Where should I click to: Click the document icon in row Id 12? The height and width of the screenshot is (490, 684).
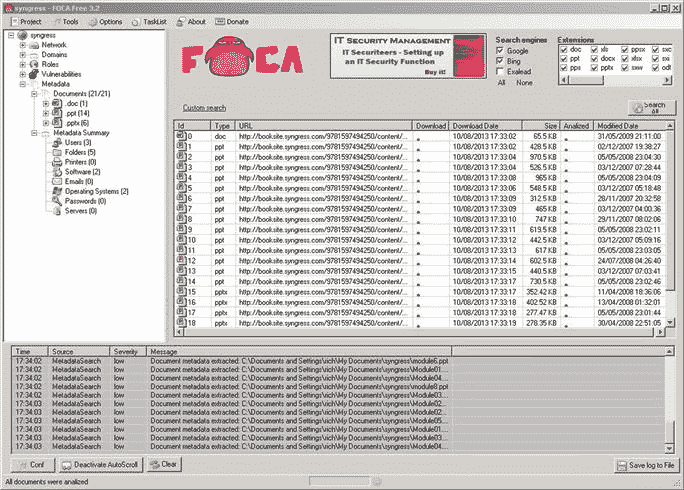(181, 260)
